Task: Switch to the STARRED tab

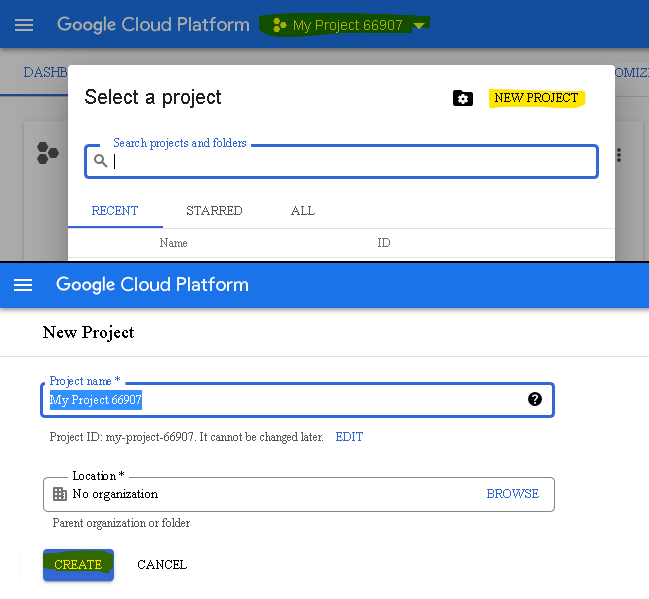Action: click(x=214, y=211)
